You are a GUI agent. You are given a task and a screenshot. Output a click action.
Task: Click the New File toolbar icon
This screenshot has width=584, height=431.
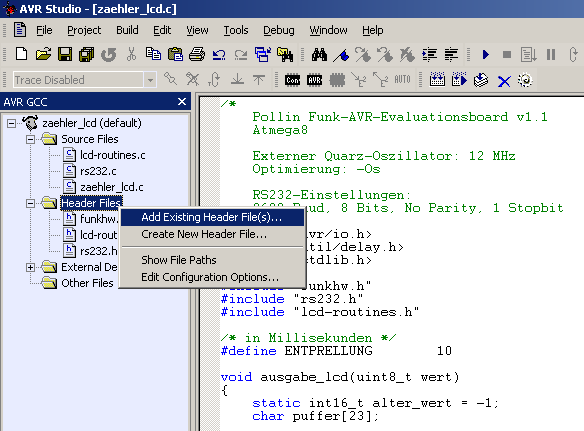pos(21,55)
